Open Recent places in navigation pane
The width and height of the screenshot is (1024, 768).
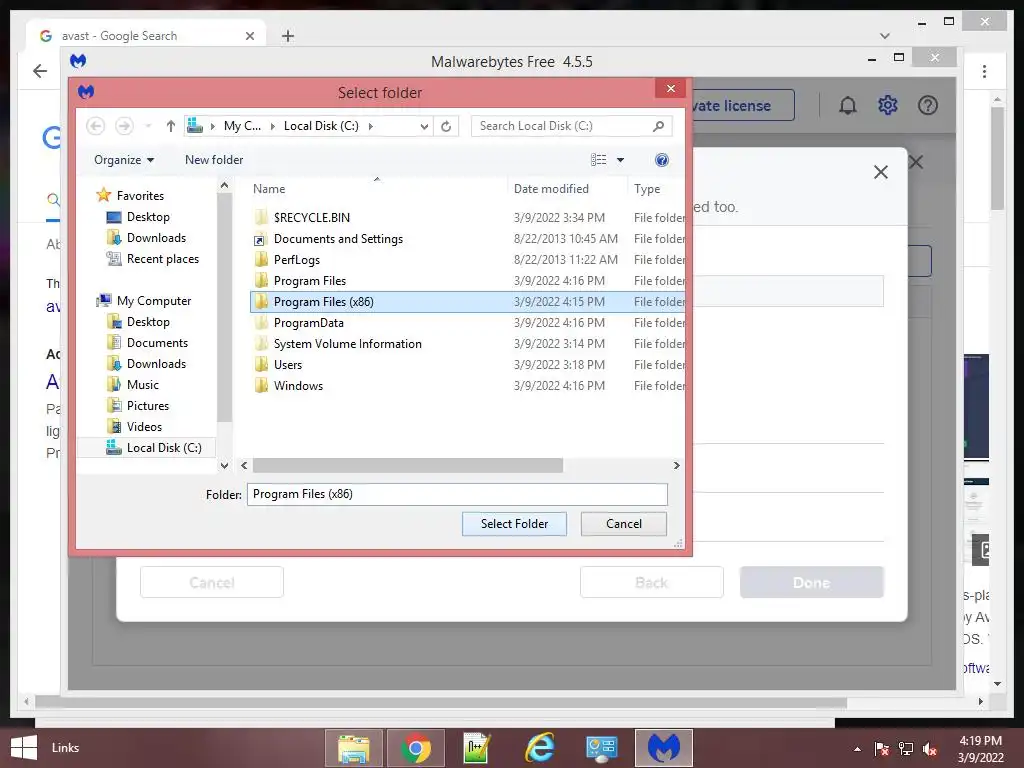click(163, 259)
